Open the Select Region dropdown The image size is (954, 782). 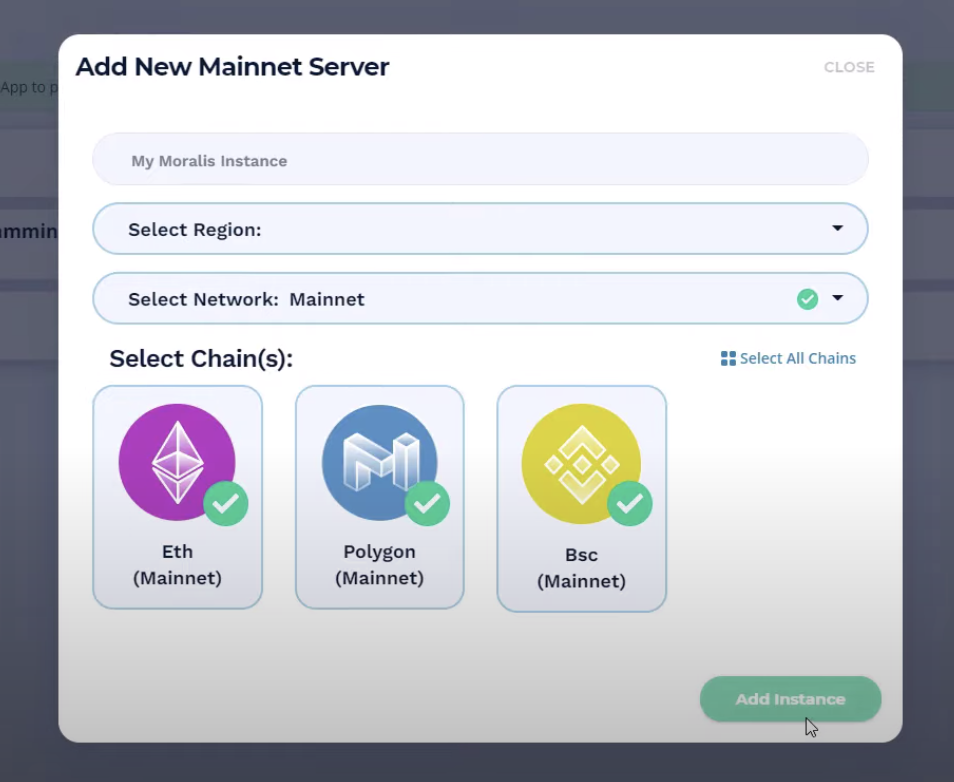tap(480, 229)
